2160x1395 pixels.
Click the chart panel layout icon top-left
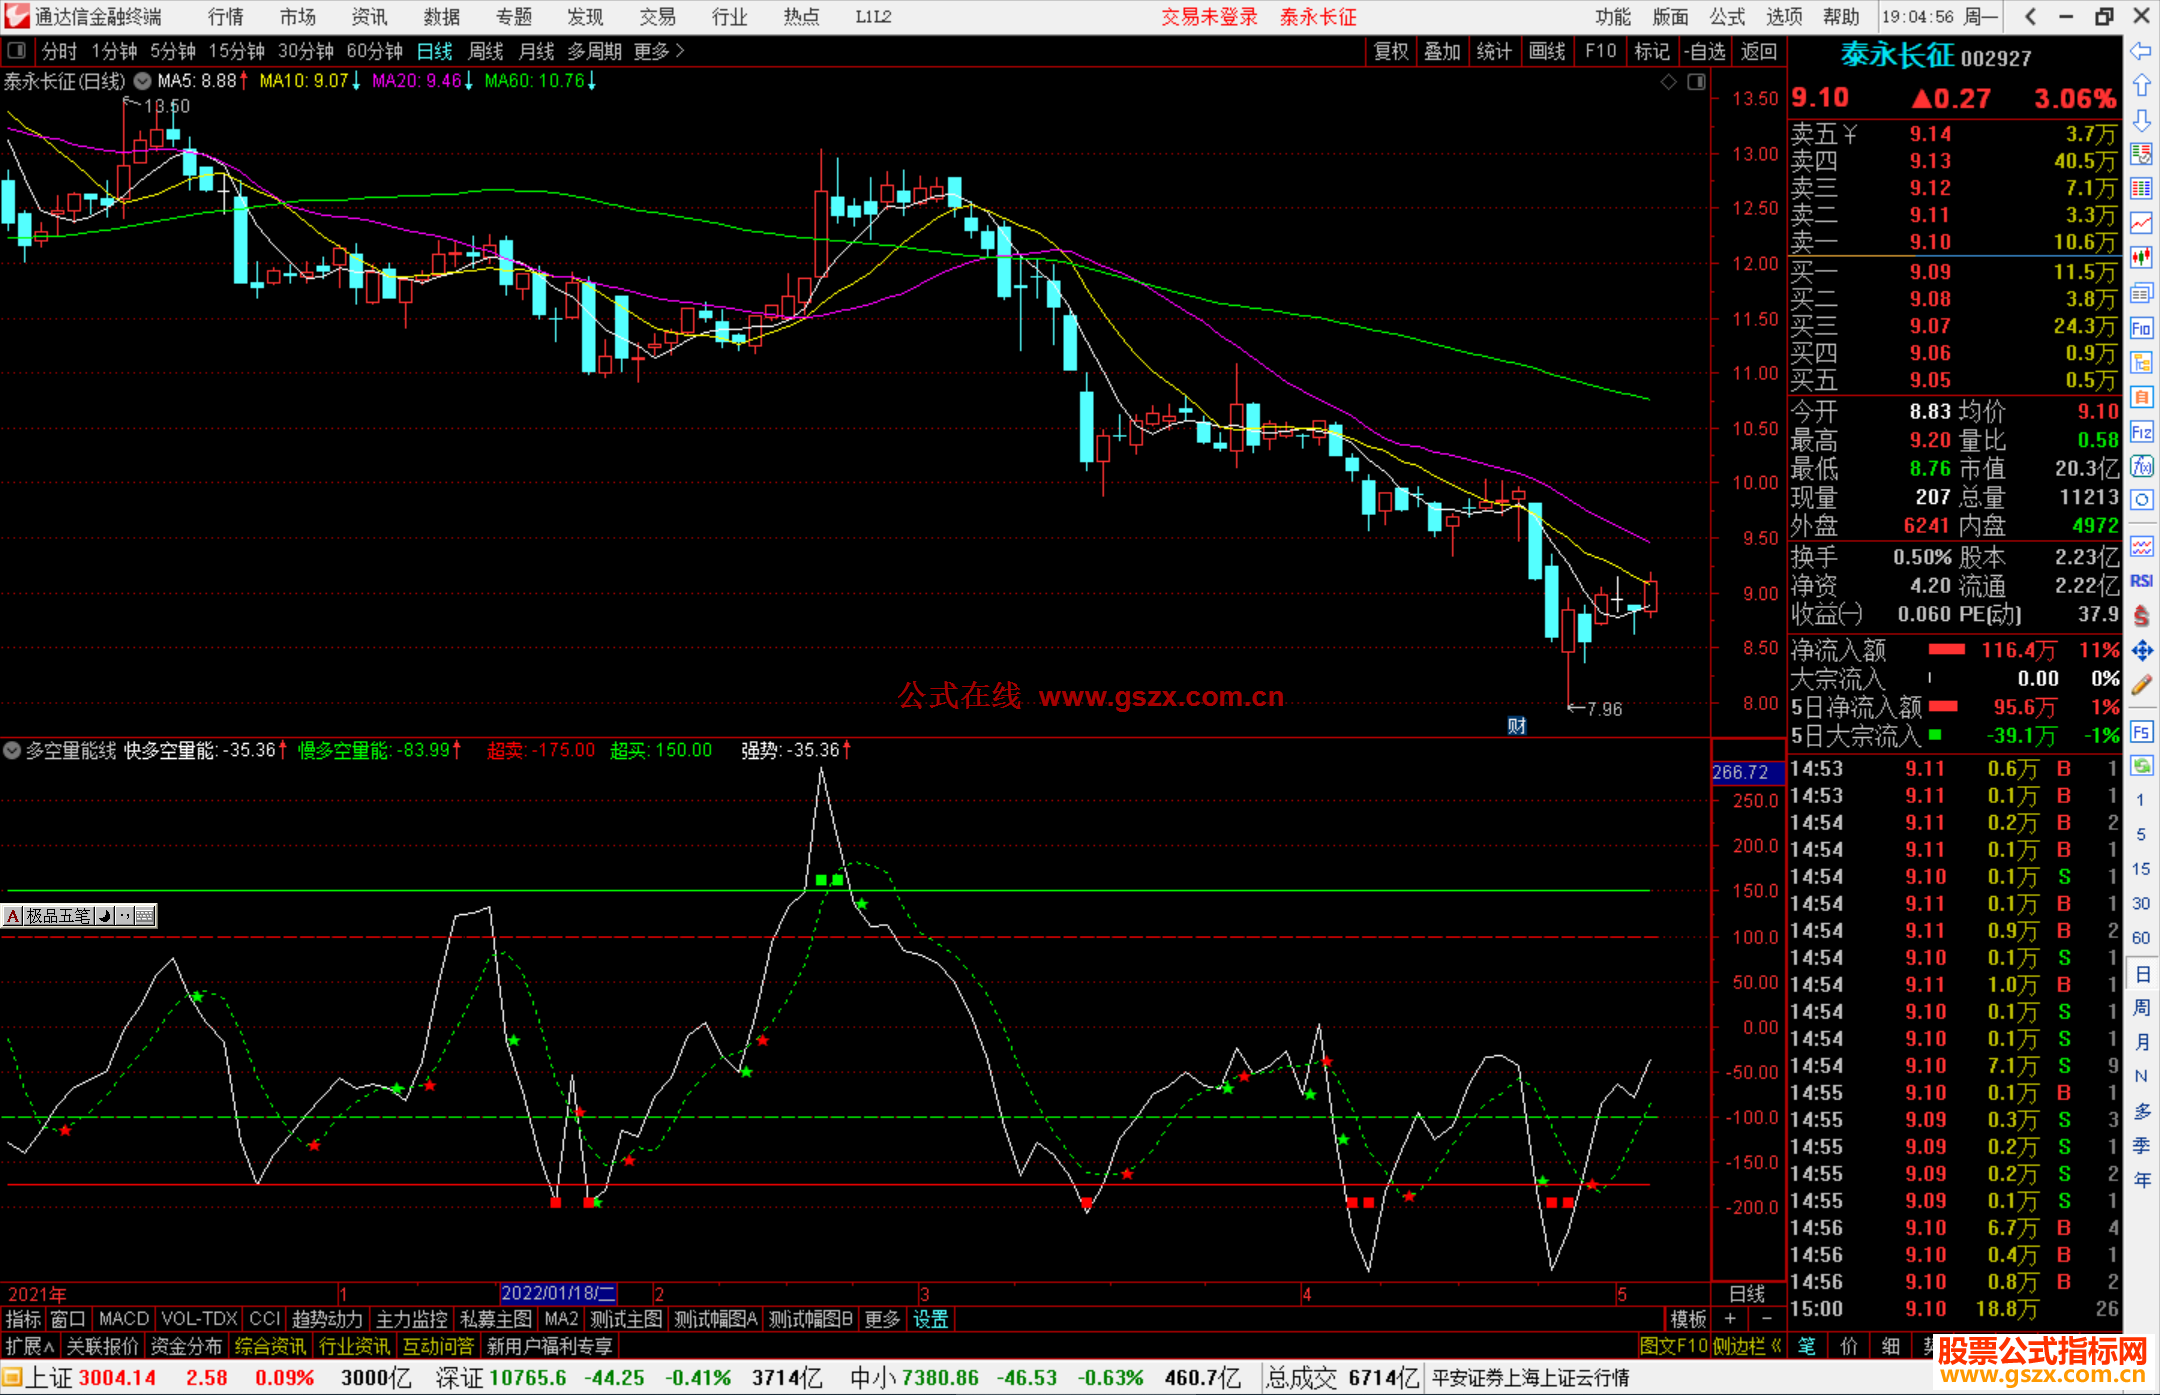click(x=16, y=50)
